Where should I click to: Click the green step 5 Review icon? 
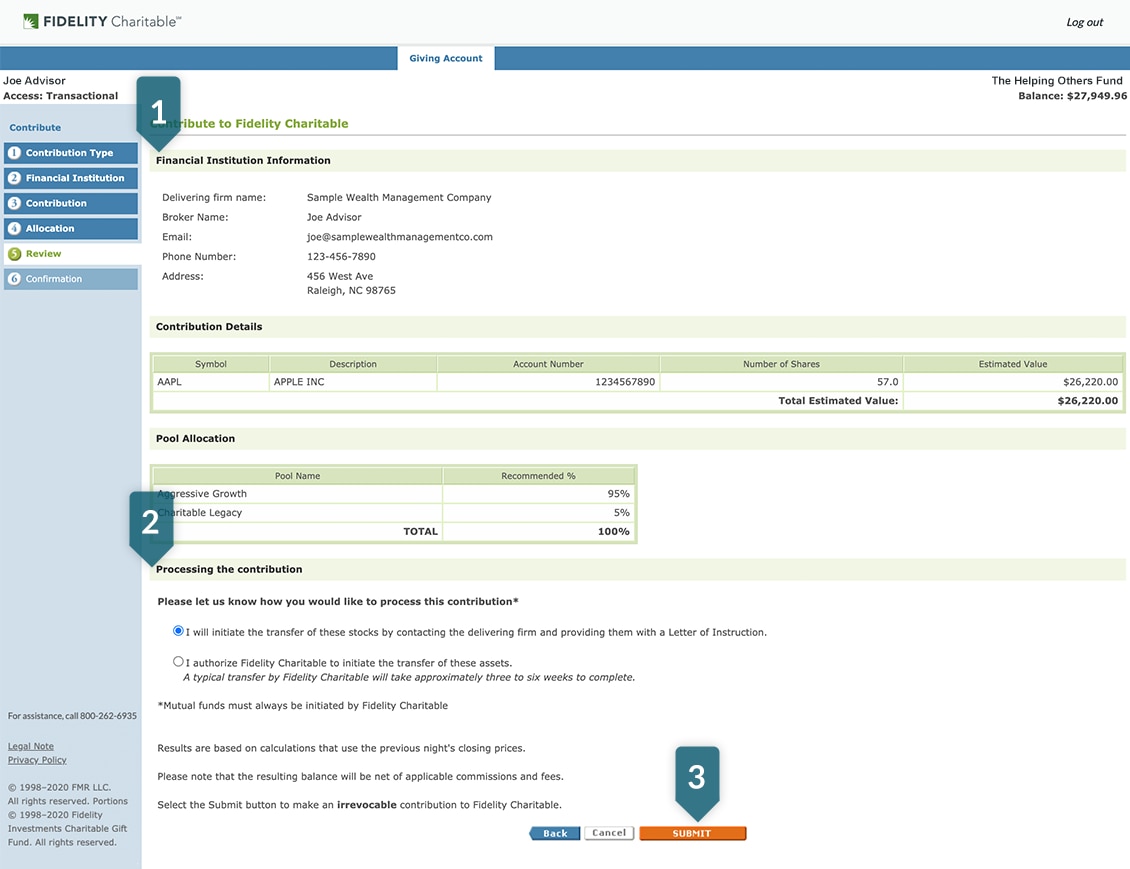tap(14, 254)
